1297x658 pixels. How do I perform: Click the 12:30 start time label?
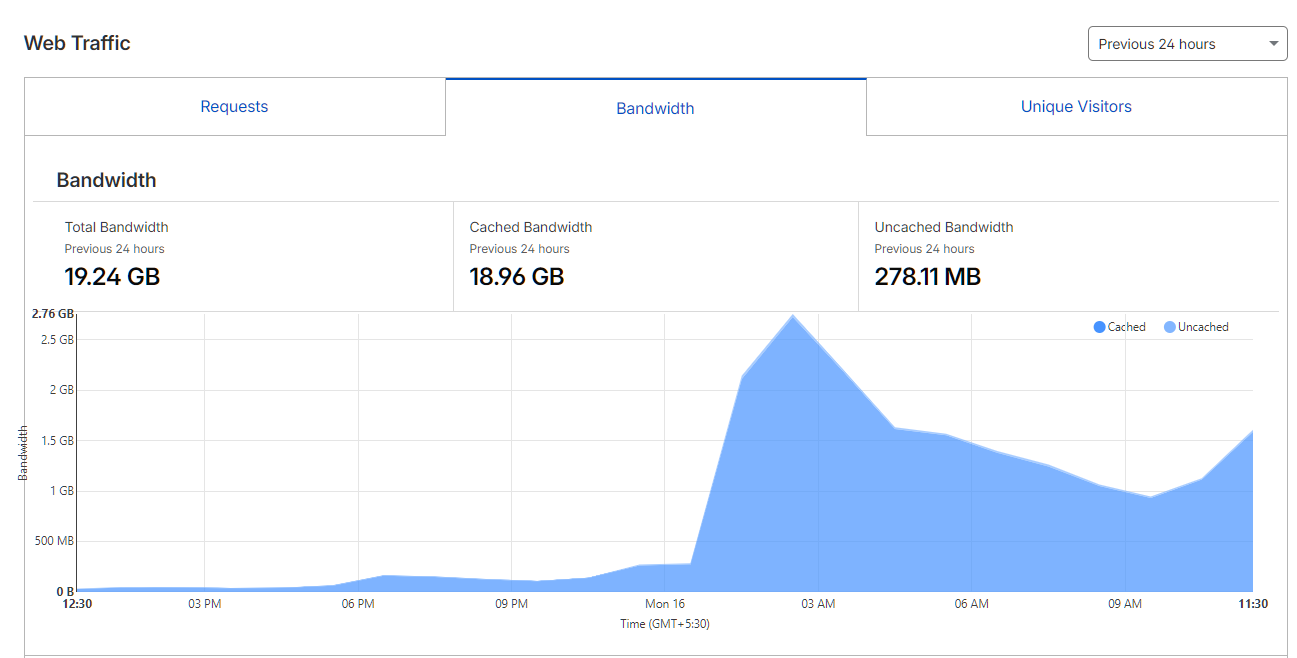pos(77,604)
